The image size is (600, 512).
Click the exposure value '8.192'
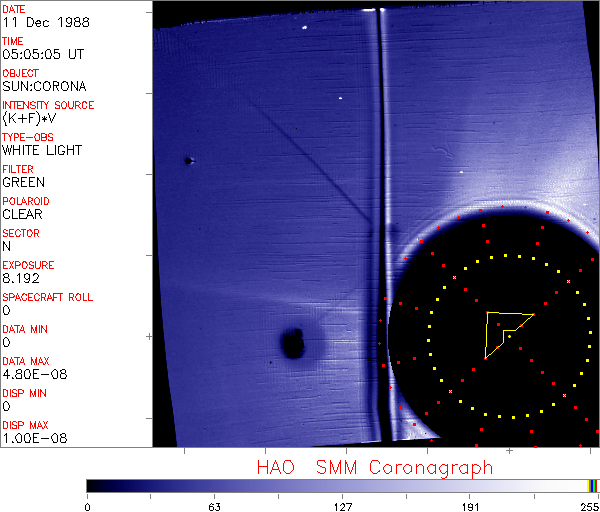(21, 278)
